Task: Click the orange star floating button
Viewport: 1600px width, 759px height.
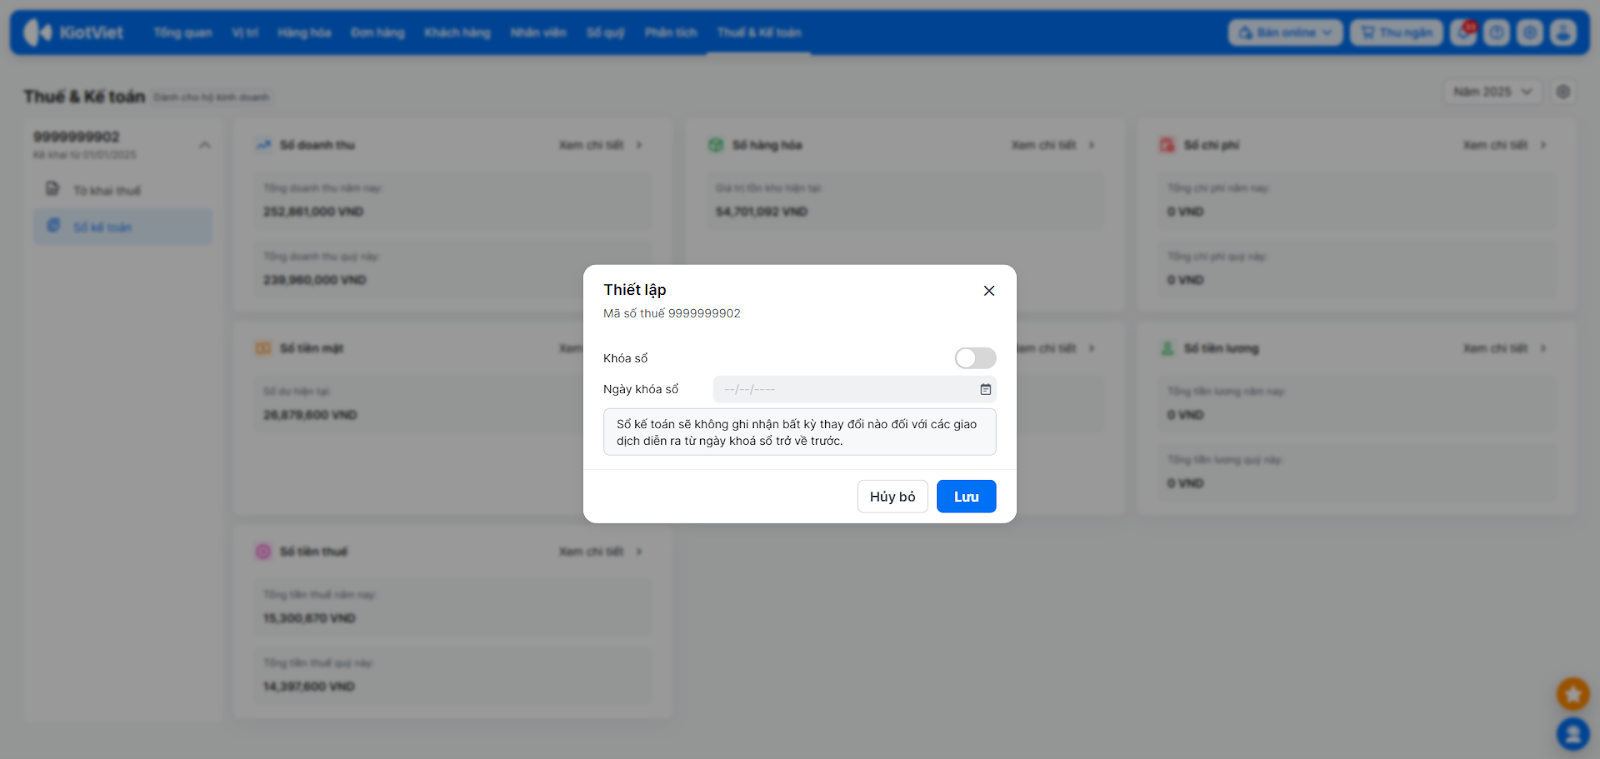Action: 1573,693
